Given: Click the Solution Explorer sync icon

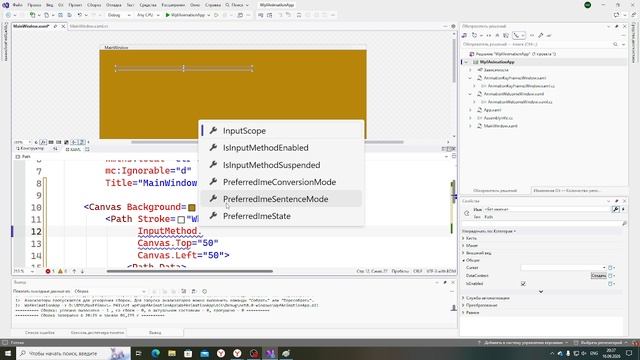Looking at the screenshot, I should pyautogui.click(x=488, y=36).
